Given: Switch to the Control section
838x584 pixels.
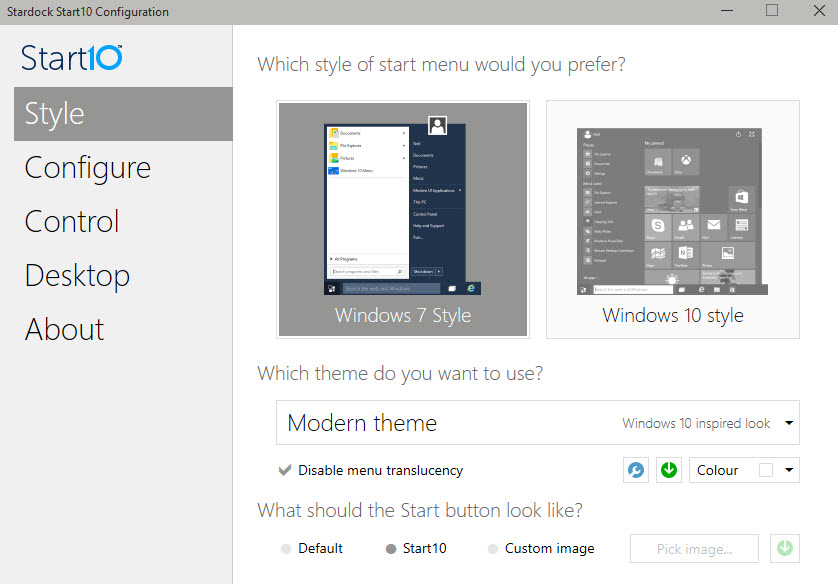Looking at the screenshot, I should click(72, 221).
